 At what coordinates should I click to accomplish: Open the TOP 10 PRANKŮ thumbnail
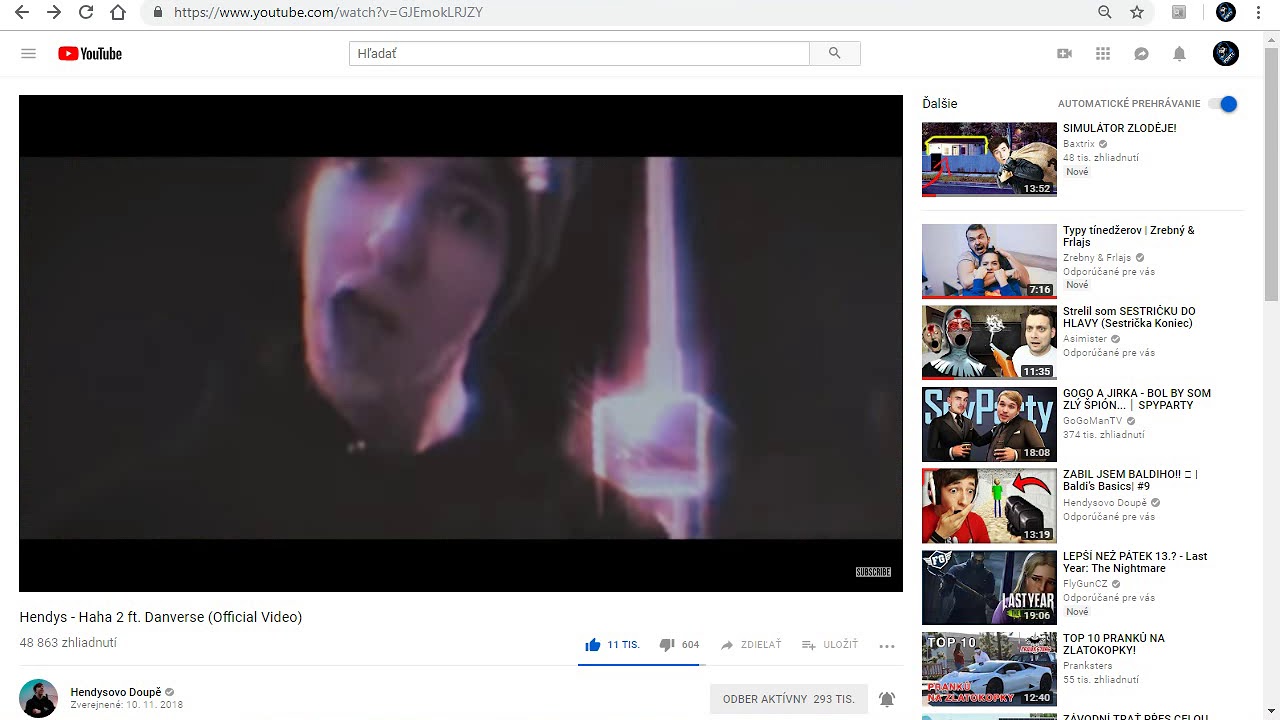[989, 670]
